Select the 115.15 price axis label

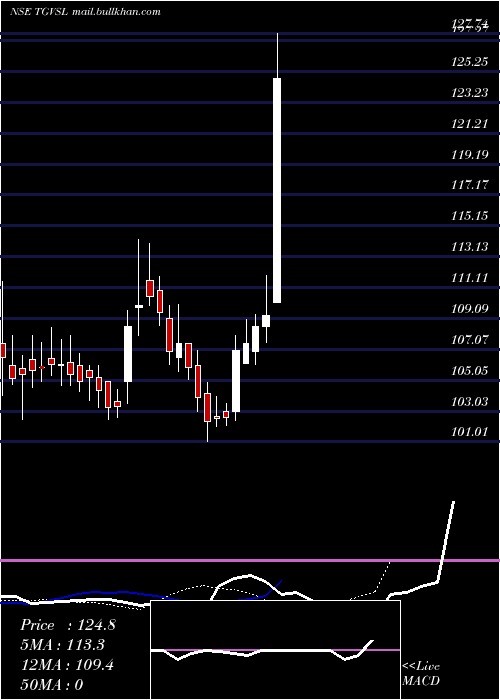click(x=469, y=216)
